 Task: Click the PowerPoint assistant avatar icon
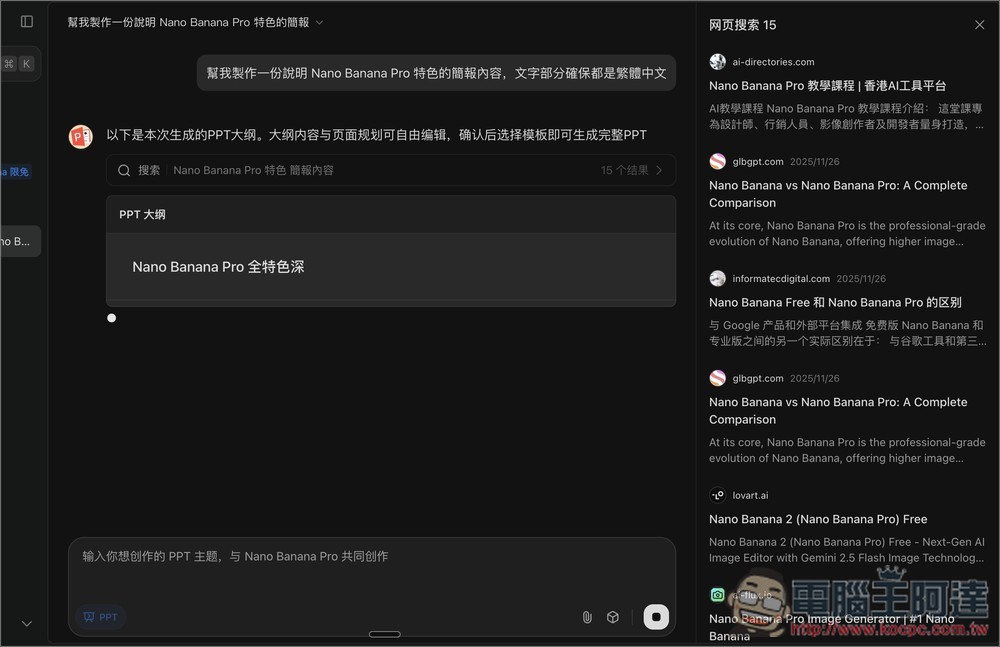click(80, 135)
